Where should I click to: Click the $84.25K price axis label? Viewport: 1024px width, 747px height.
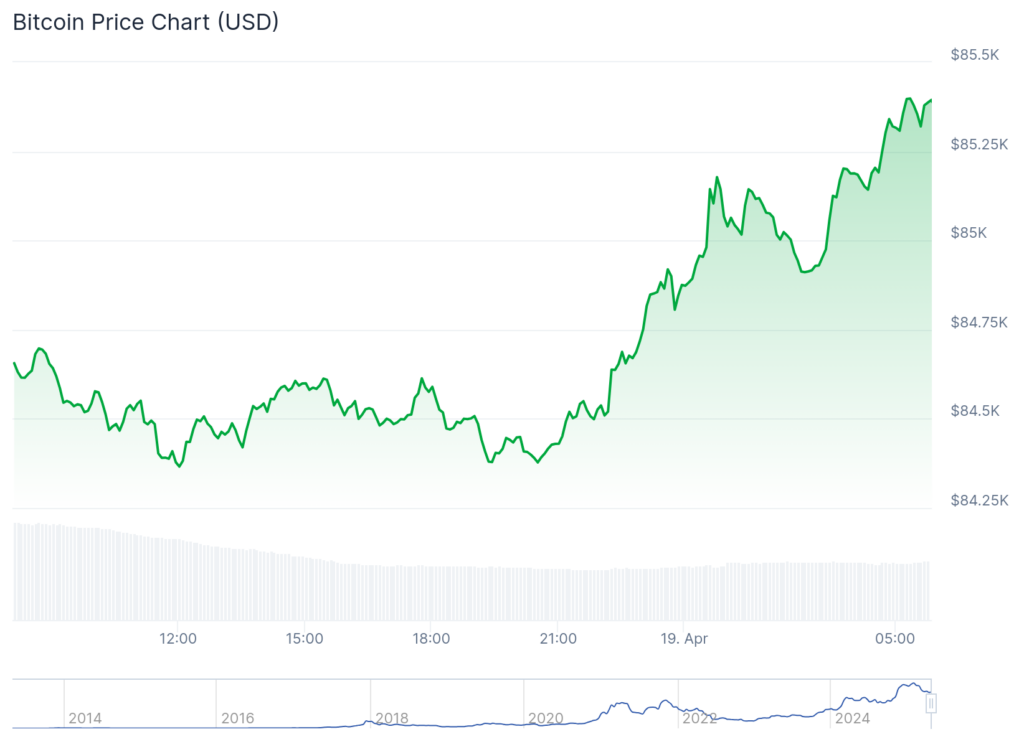pyautogui.click(x=979, y=500)
